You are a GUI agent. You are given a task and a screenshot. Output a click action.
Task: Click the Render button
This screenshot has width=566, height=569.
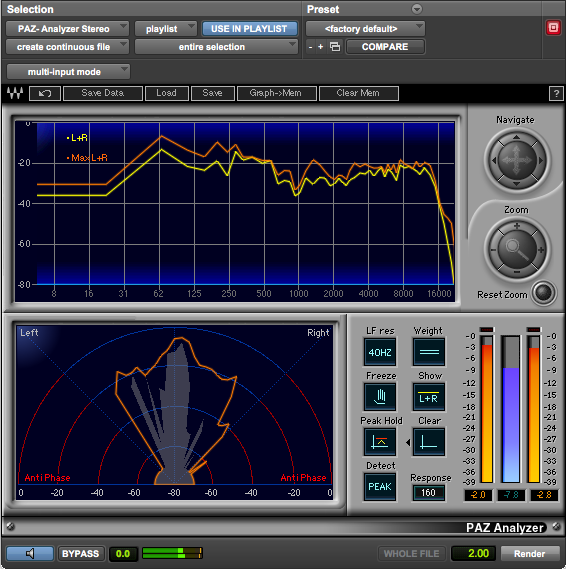coord(530,554)
